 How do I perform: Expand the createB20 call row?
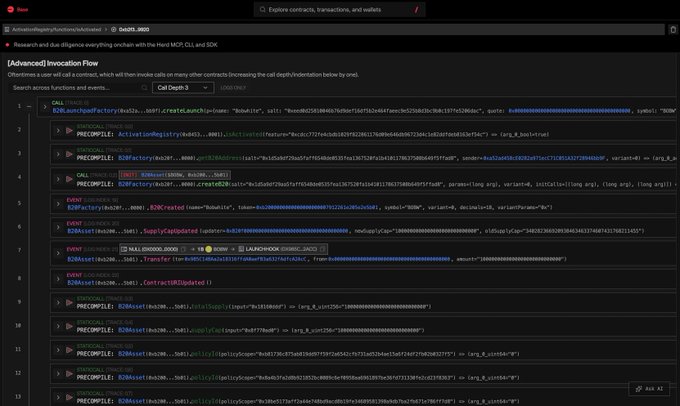pos(58,179)
